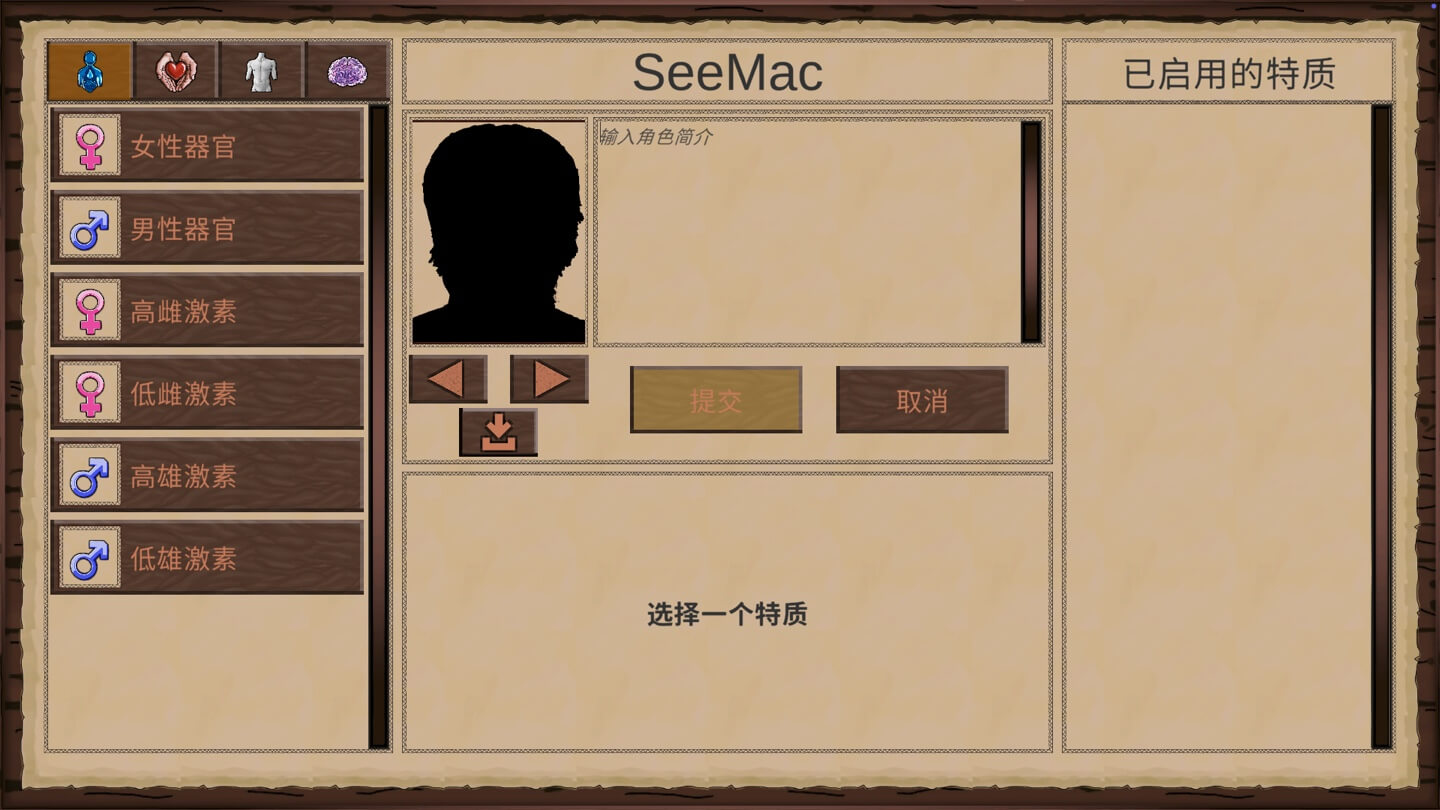The width and height of the screenshot is (1440, 810).
Task: Click the trait list vertical scrollbar
Action: click(379, 427)
